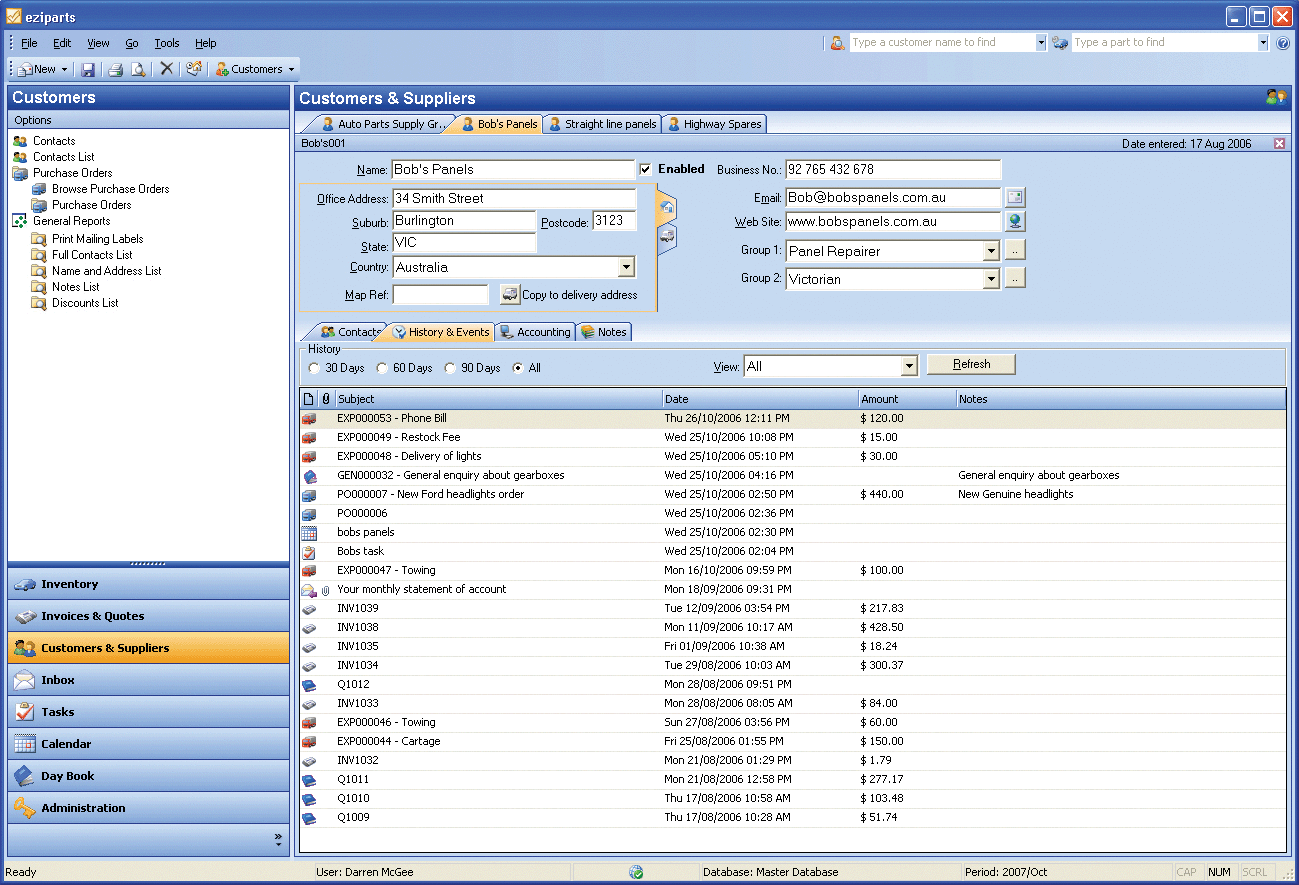Expand navigation pane configure chevron
The height and width of the screenshot is (885, 1299).
[278, 840]
